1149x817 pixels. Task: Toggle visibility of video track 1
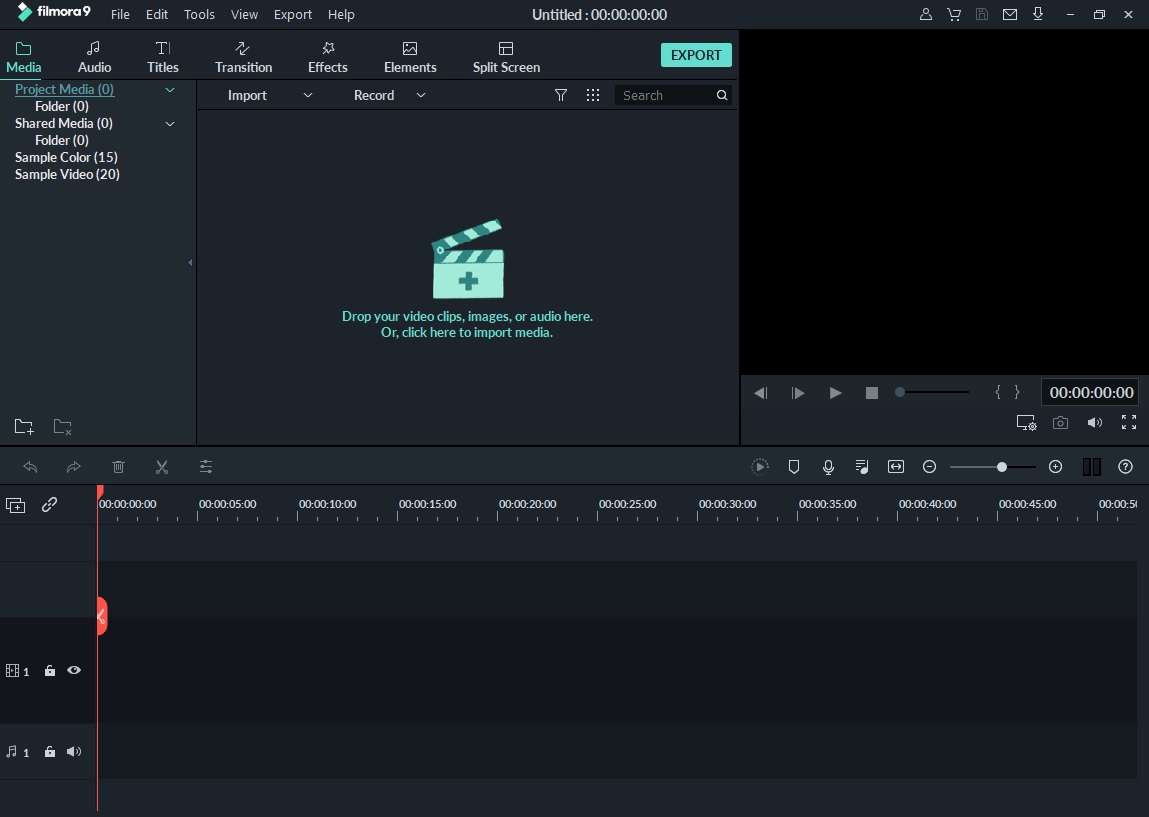tap(74, 670)
